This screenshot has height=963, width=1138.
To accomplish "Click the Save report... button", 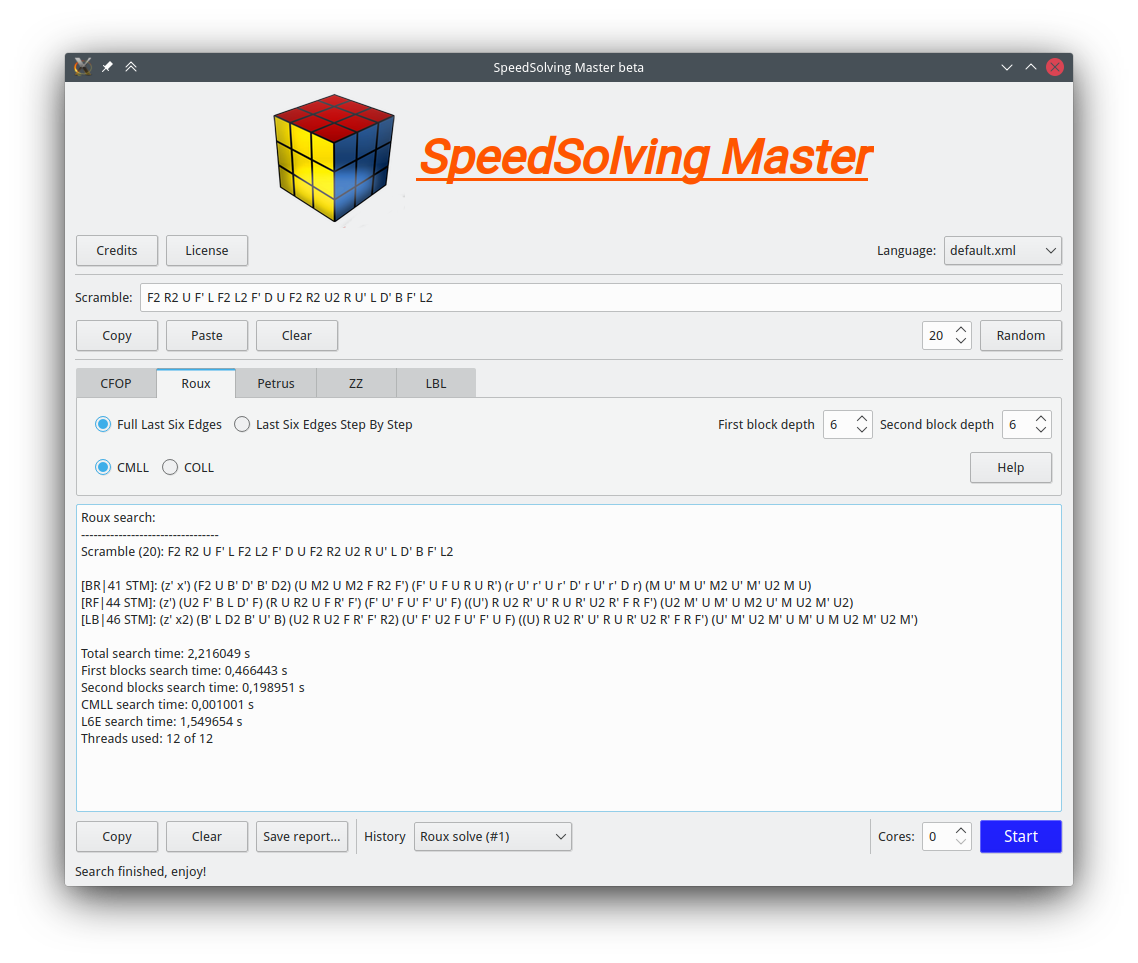I will pyautogui.click(x=302, y=837).
